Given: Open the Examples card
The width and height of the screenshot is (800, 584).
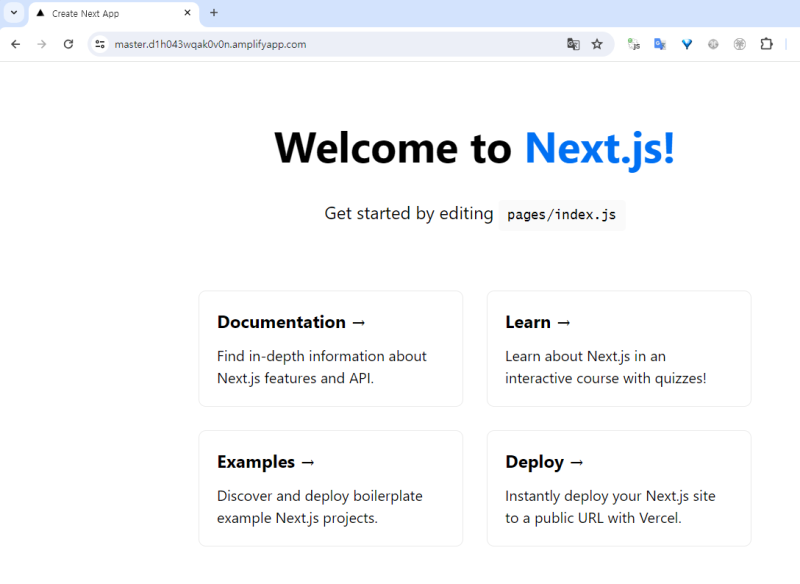Looking at the screenshot, I should pyautogui.click(x=330, y=488).
